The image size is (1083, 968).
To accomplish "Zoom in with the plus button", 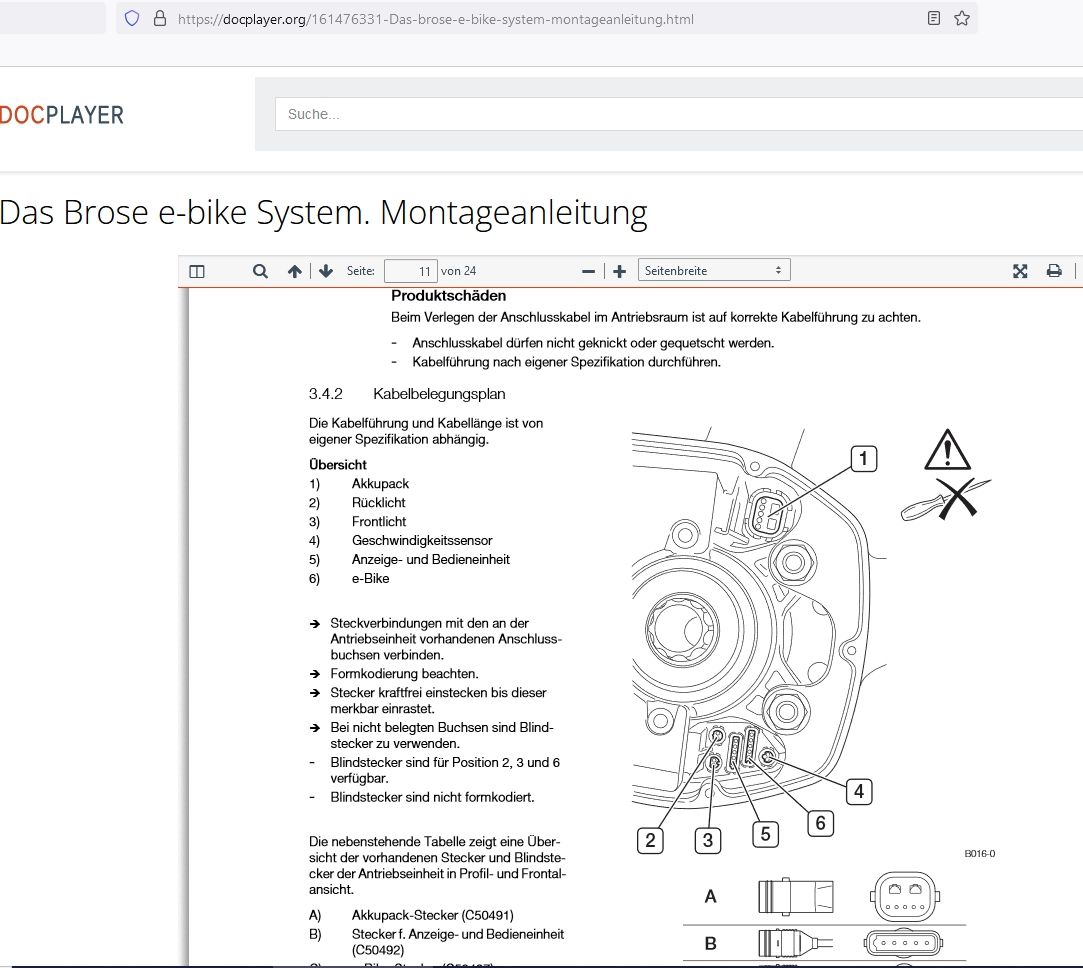I will (x=620, y=272).
